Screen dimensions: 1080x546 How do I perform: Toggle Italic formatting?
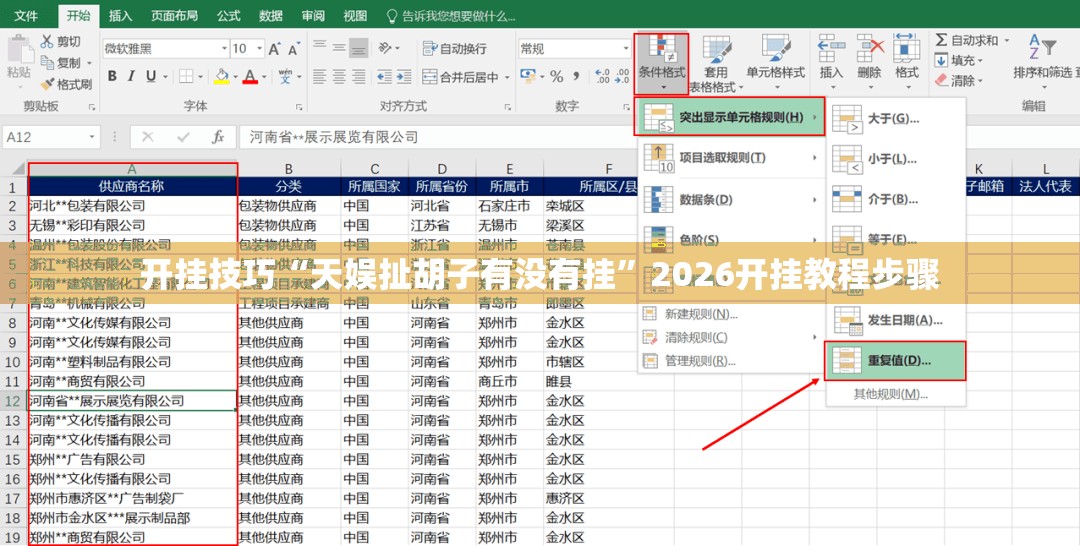point(131,76)
